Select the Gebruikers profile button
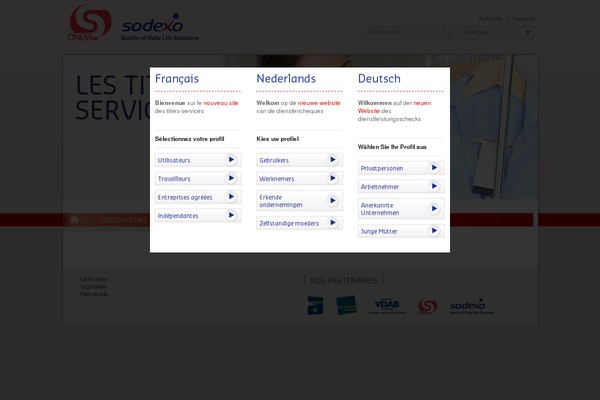 [299, 160]
